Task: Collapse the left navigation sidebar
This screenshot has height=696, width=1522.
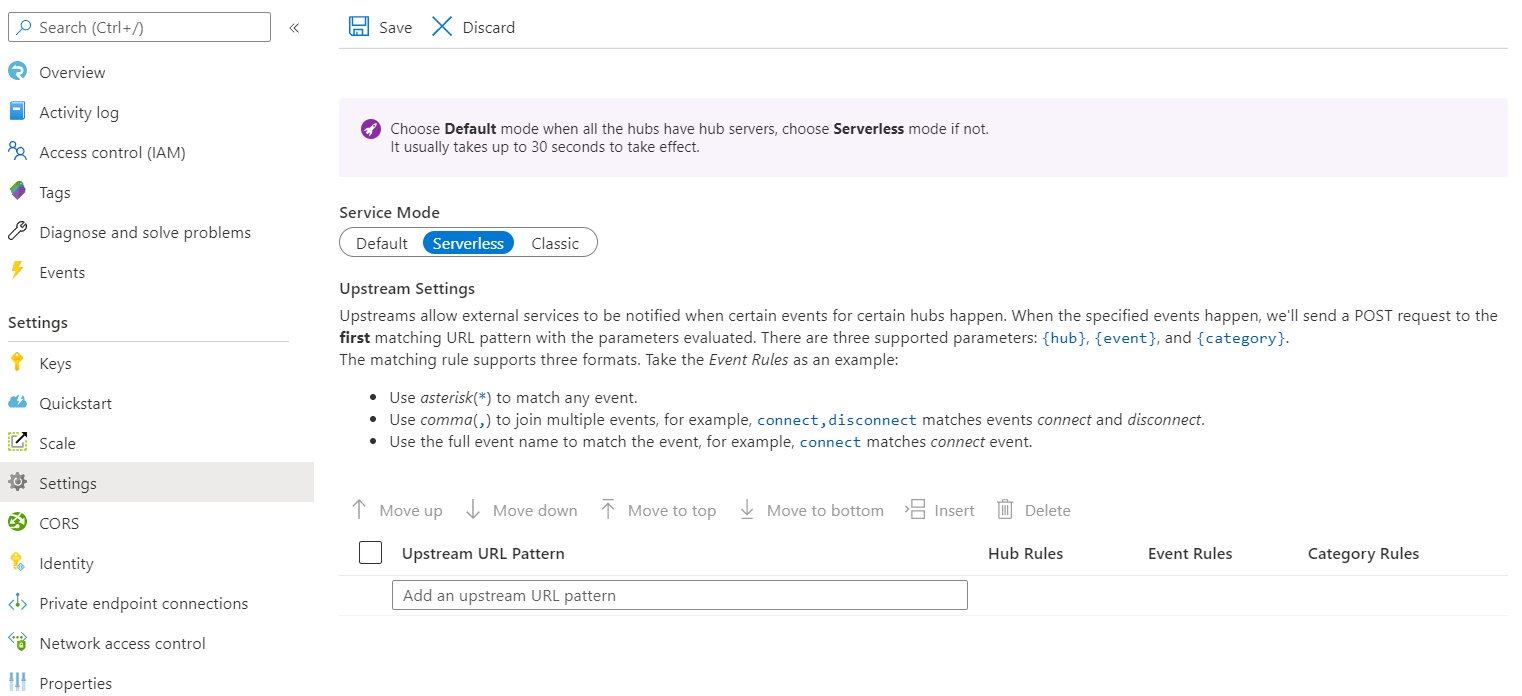Action: tap(293, 27)
